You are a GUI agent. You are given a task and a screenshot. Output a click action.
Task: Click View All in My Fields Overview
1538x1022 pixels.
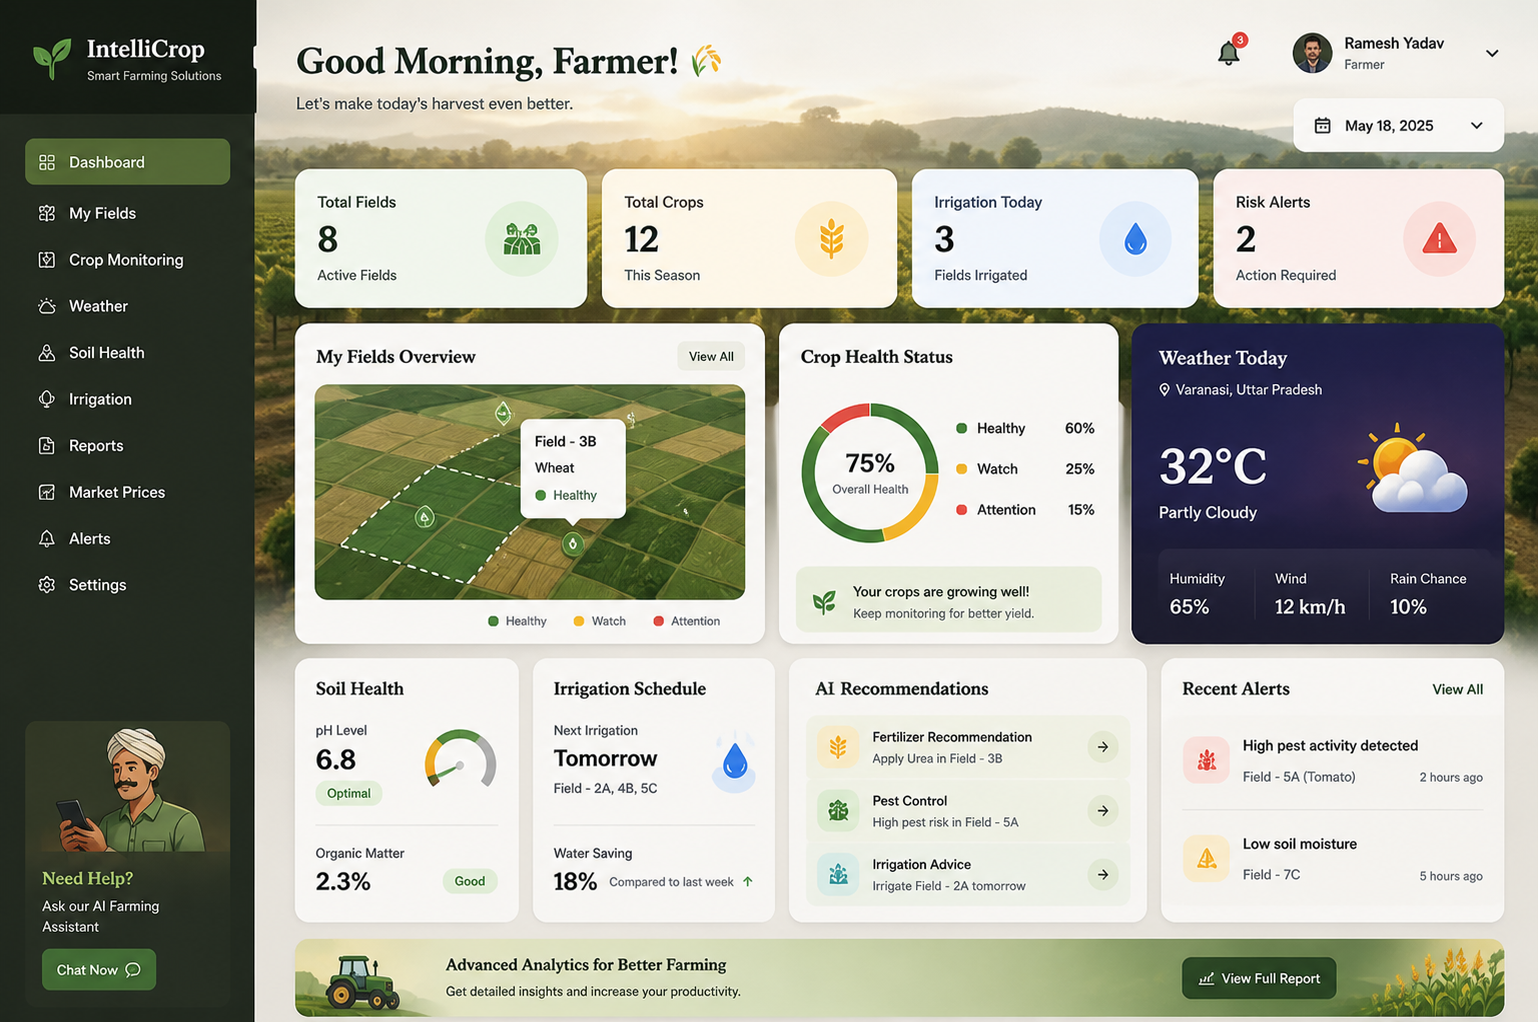(x=711, y=357)
